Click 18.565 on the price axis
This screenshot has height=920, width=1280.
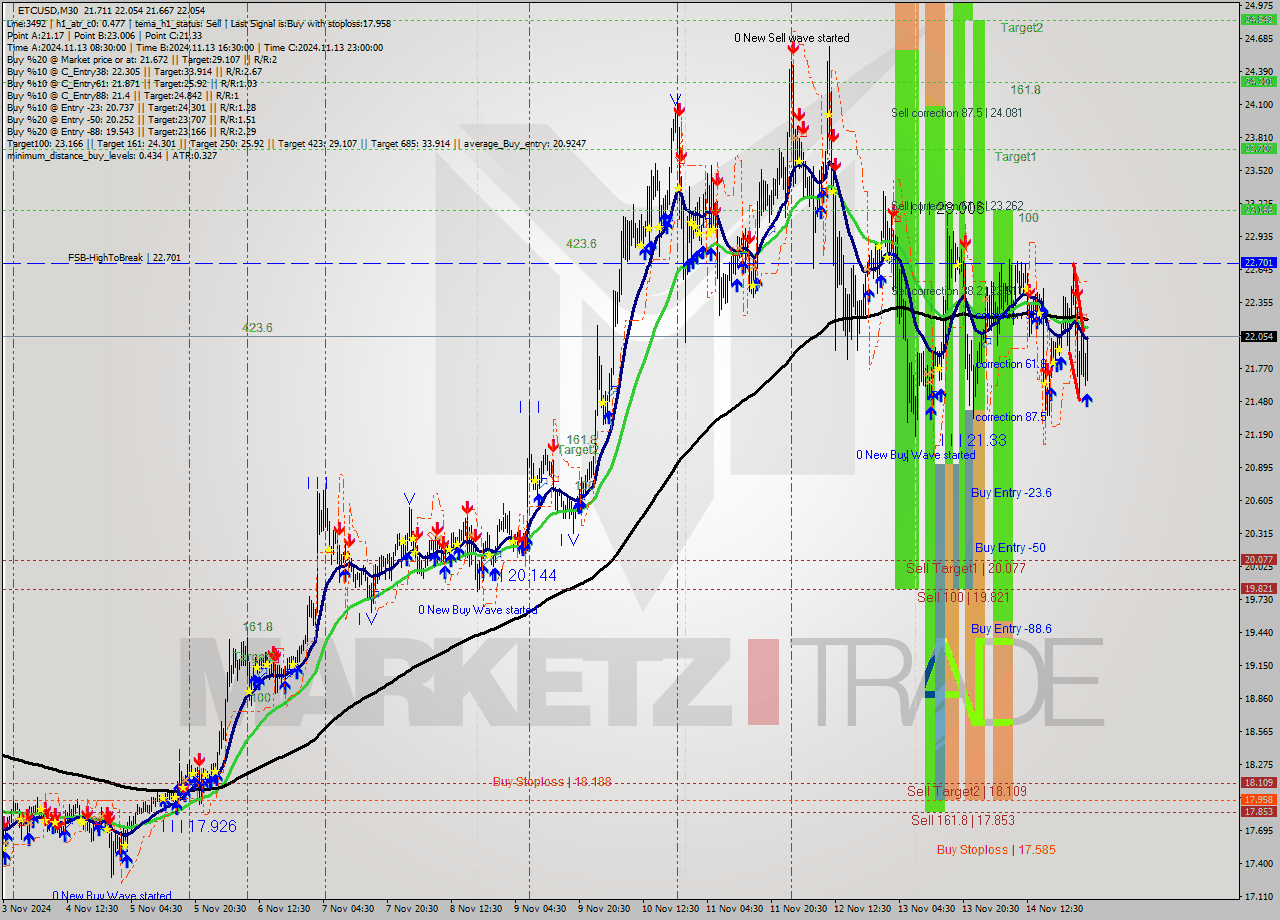point(1259,731)
